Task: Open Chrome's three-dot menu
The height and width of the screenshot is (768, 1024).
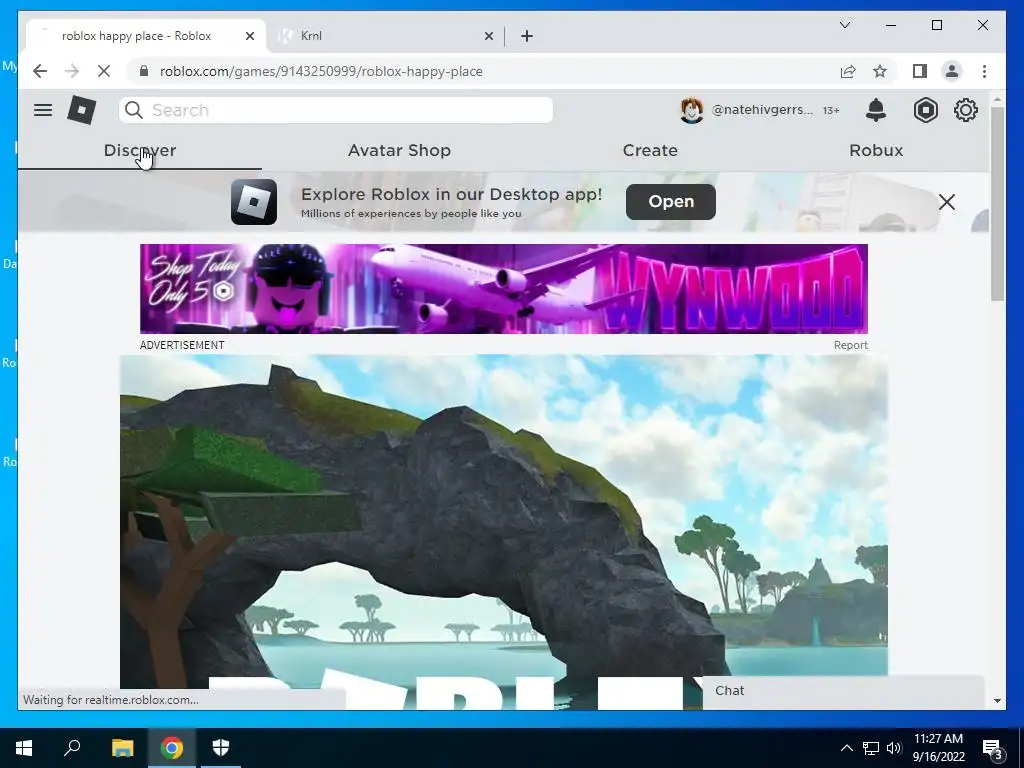Action: (984, 71)
